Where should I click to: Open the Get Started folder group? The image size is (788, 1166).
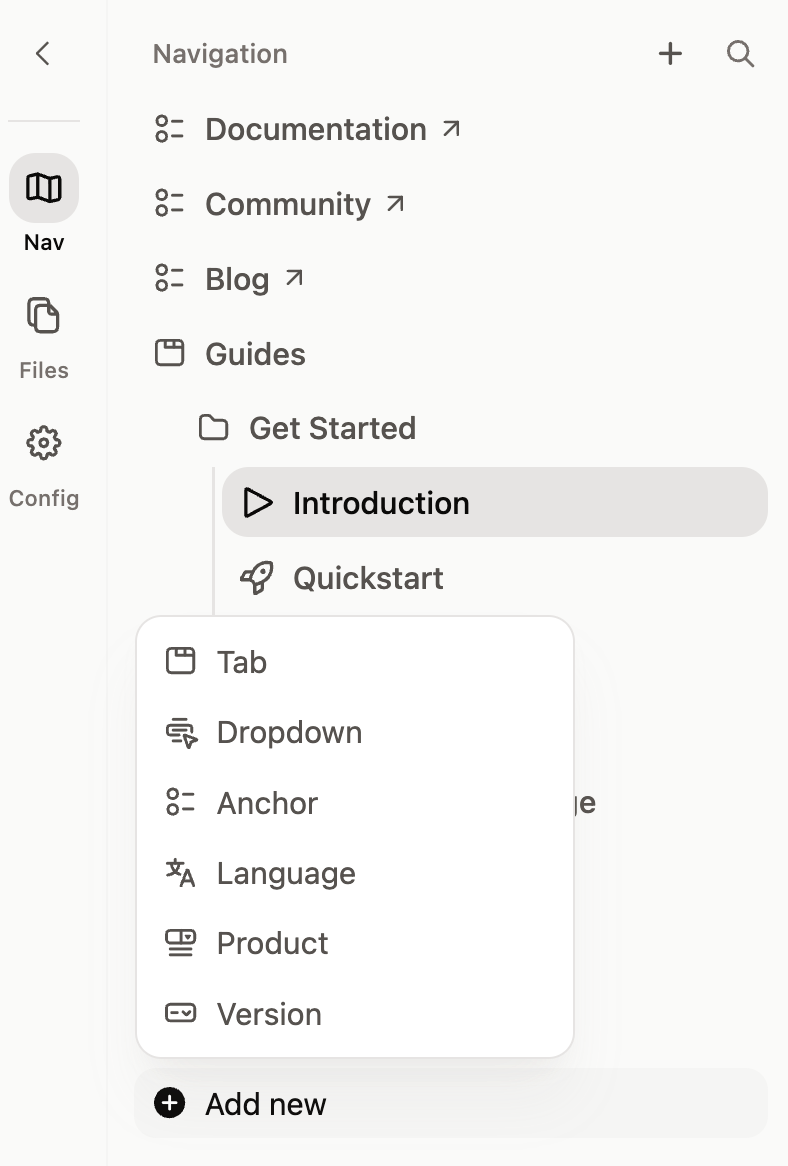coord(332,428)
